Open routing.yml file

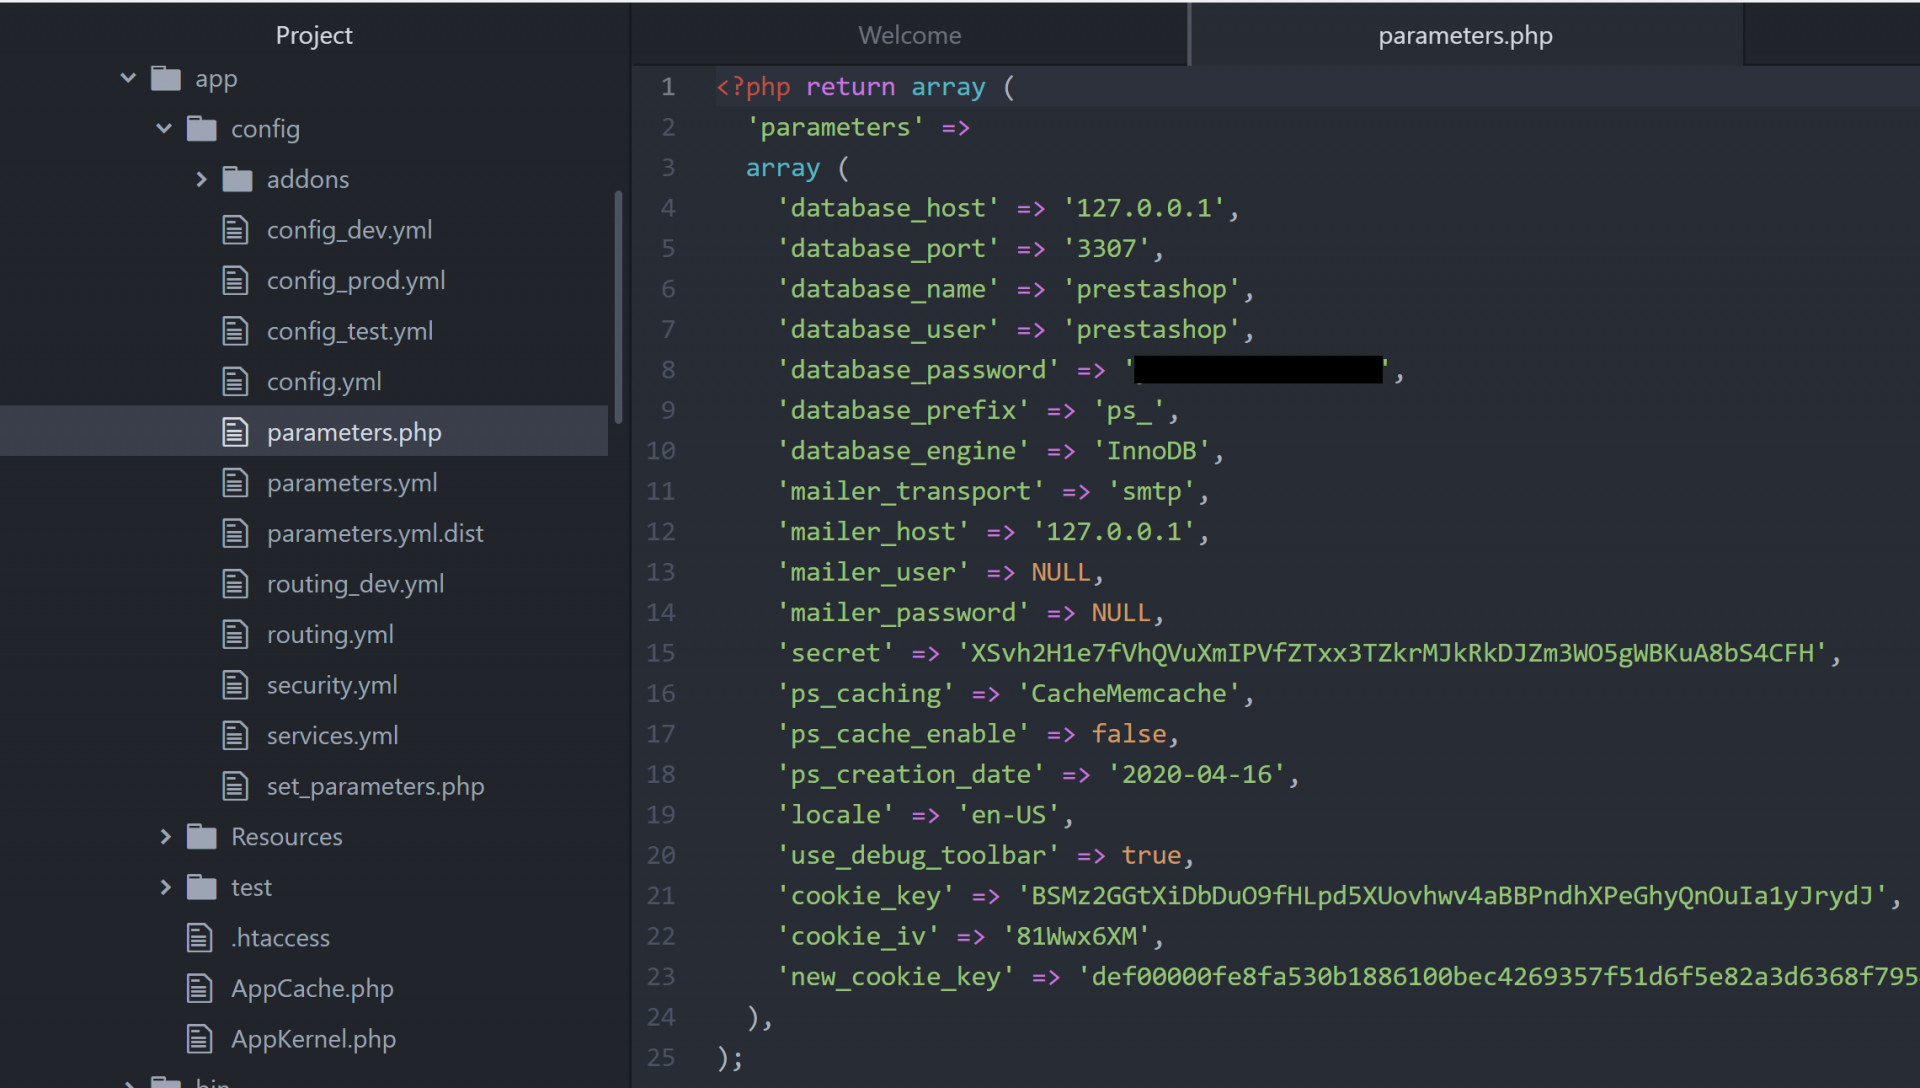(330, 634)
